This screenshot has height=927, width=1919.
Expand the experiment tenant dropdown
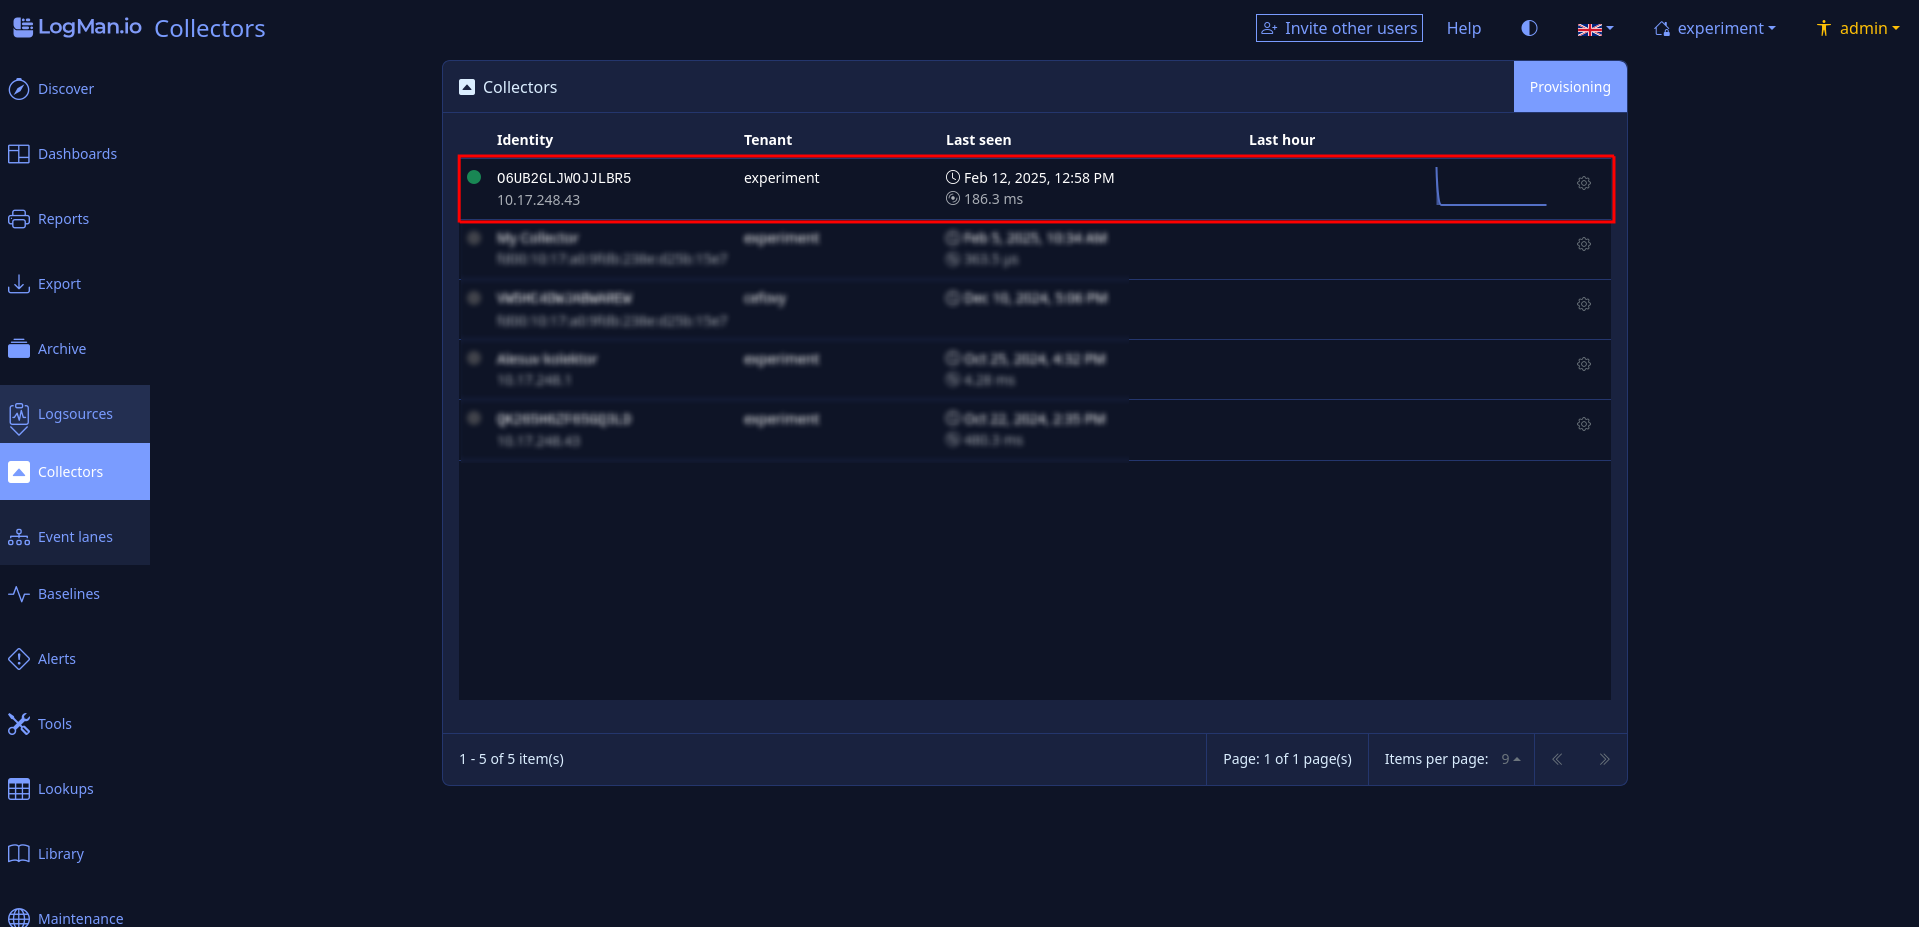click(x=1715, y=29)
